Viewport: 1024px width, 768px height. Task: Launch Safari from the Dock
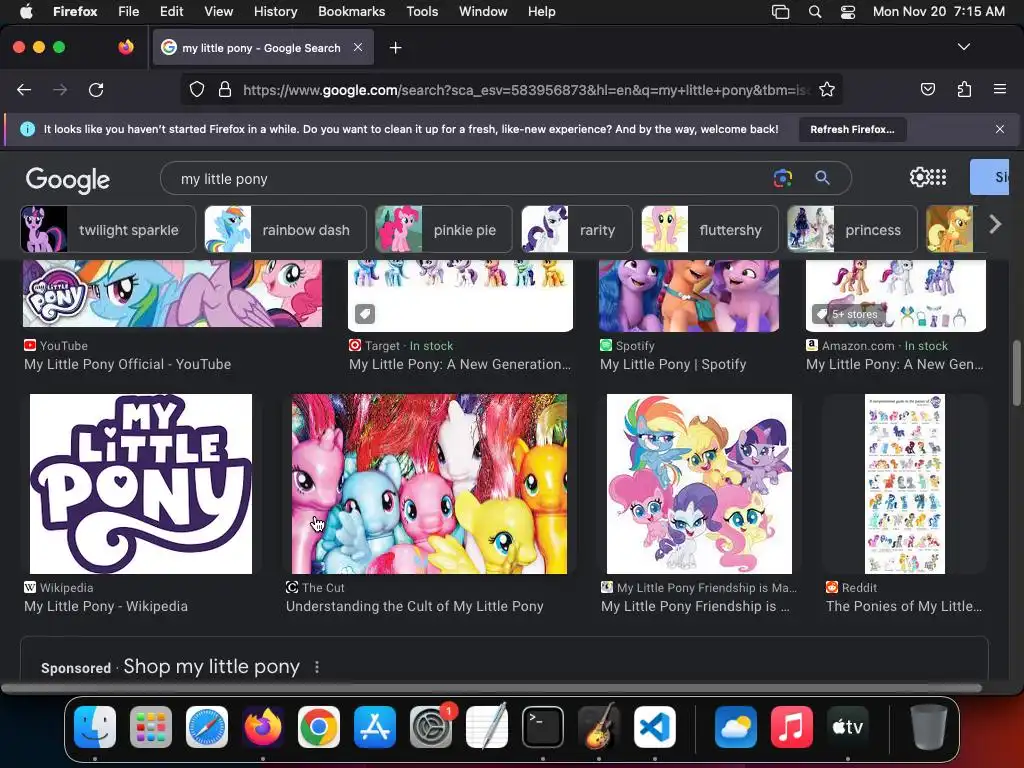coord(207,726)
